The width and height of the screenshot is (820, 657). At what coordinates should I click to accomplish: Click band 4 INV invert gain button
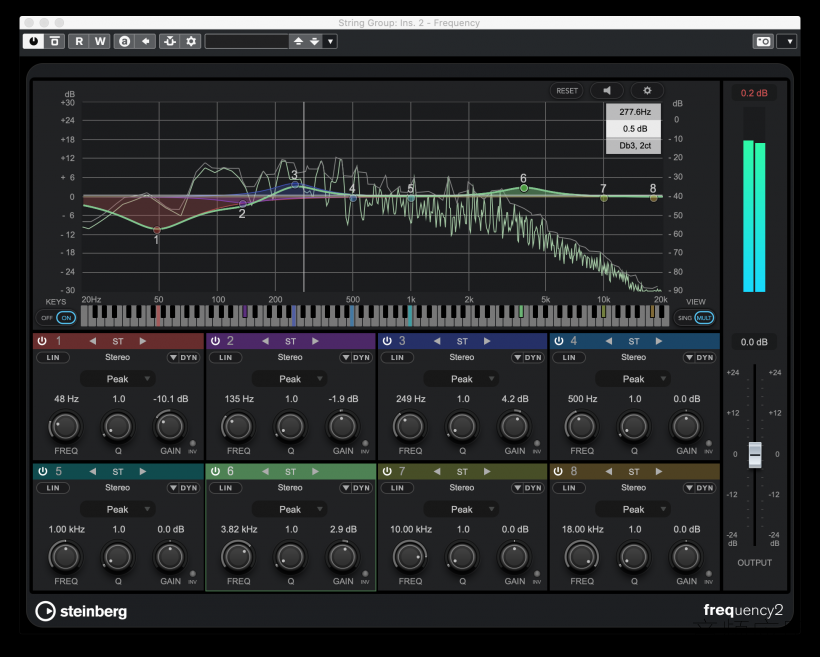(709, 444)
